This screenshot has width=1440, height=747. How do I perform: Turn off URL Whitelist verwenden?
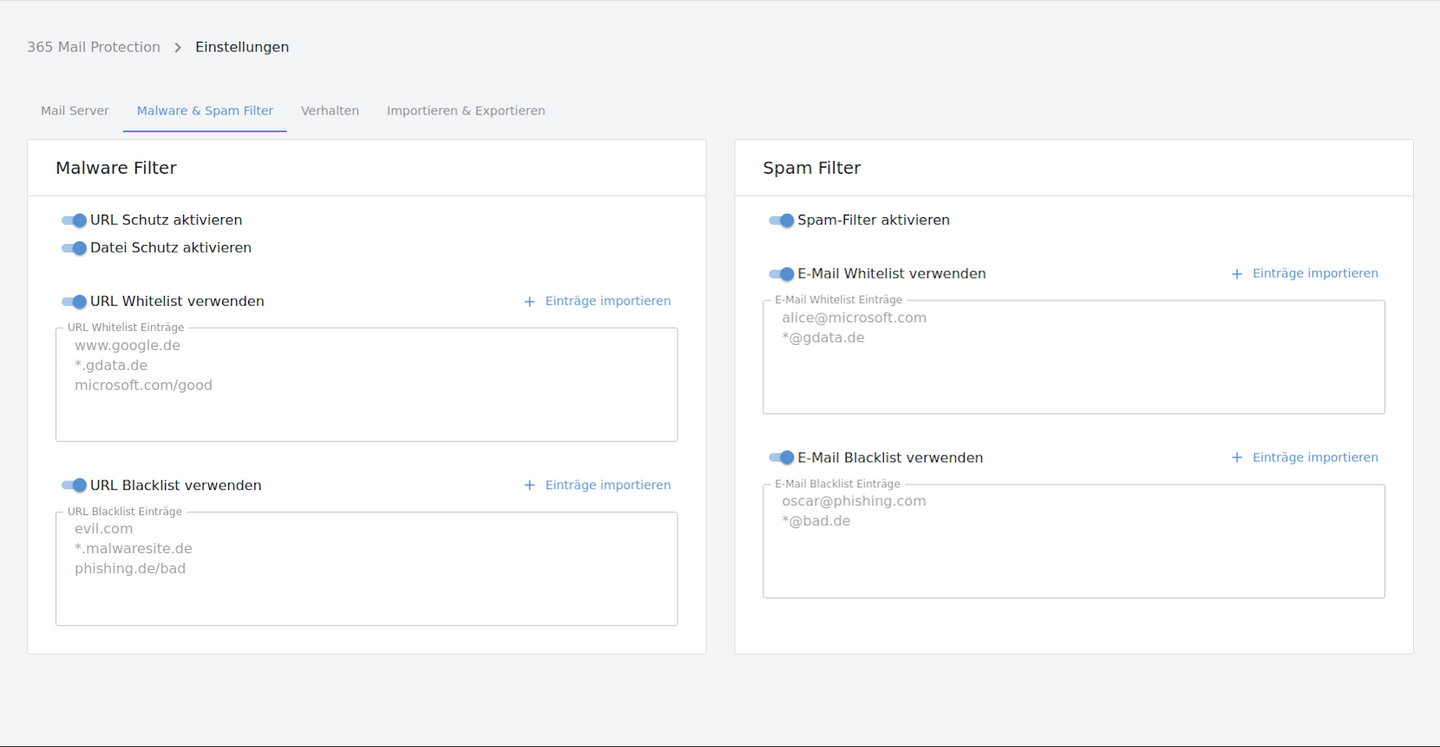point(74,301)
